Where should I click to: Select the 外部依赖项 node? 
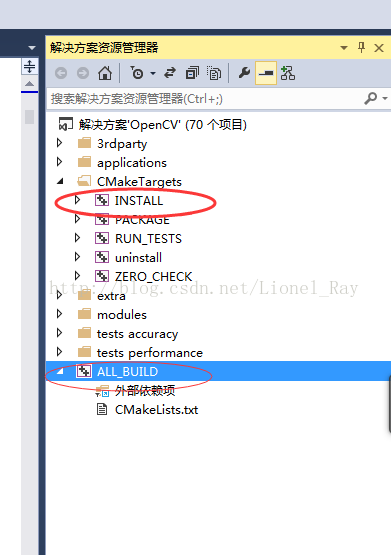[x=145, y=391]
